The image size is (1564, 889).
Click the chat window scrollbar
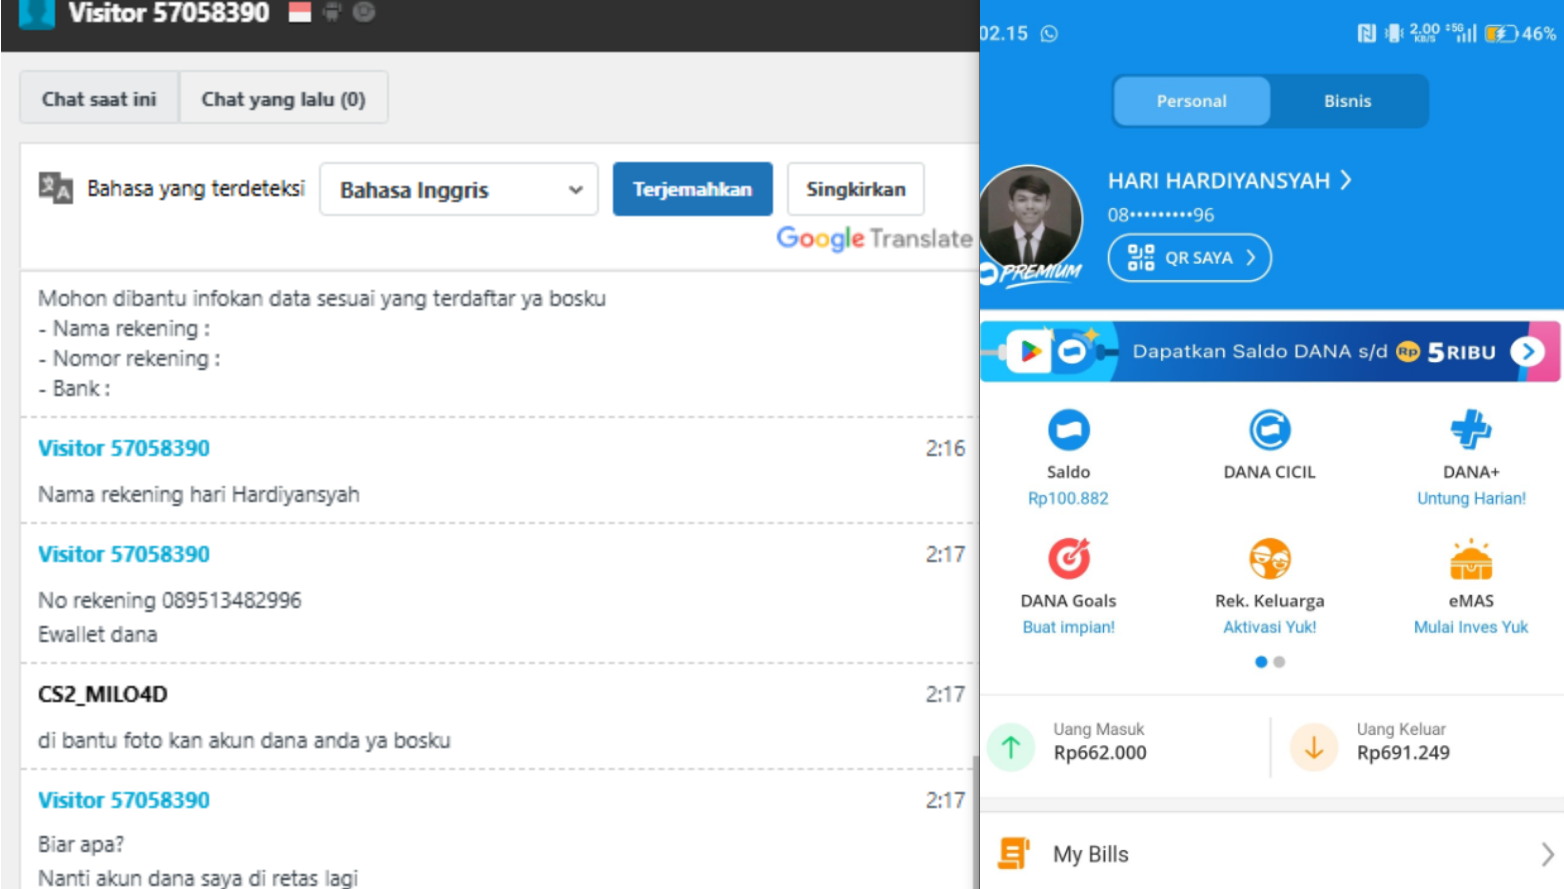click(975, 820)
